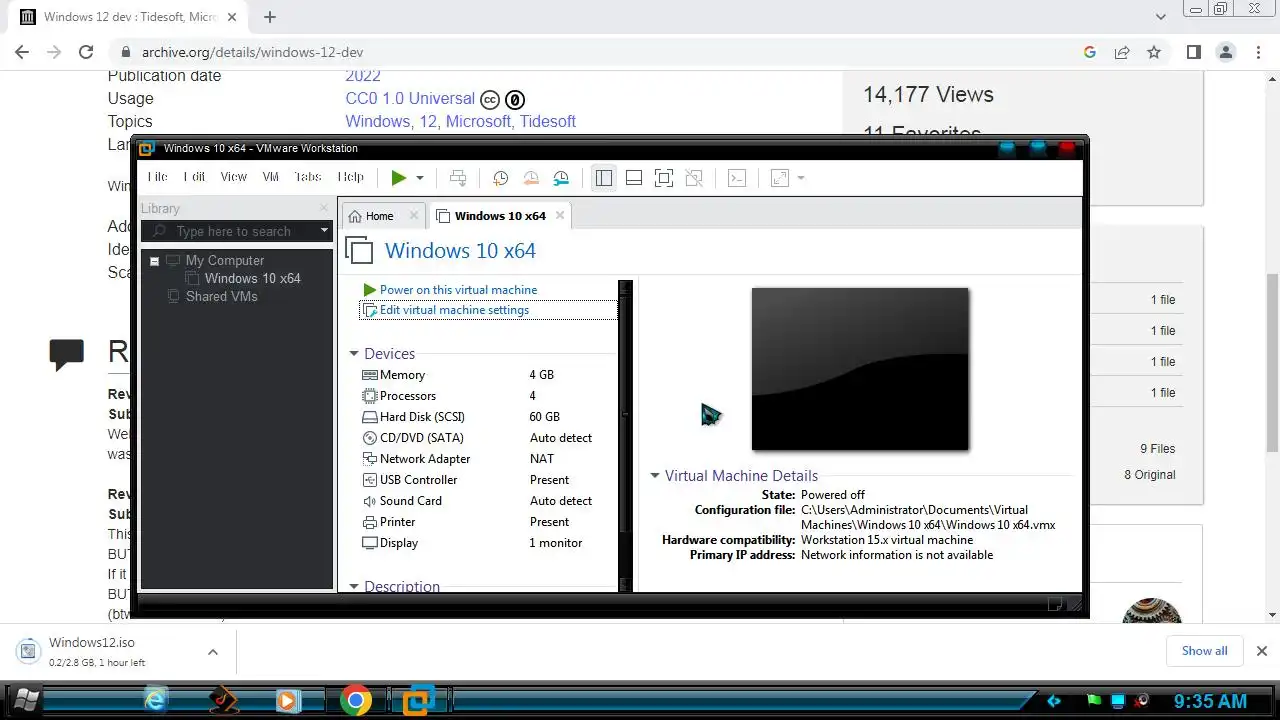Click the Unity mode toolbar icon

click(x=694, y=178)
